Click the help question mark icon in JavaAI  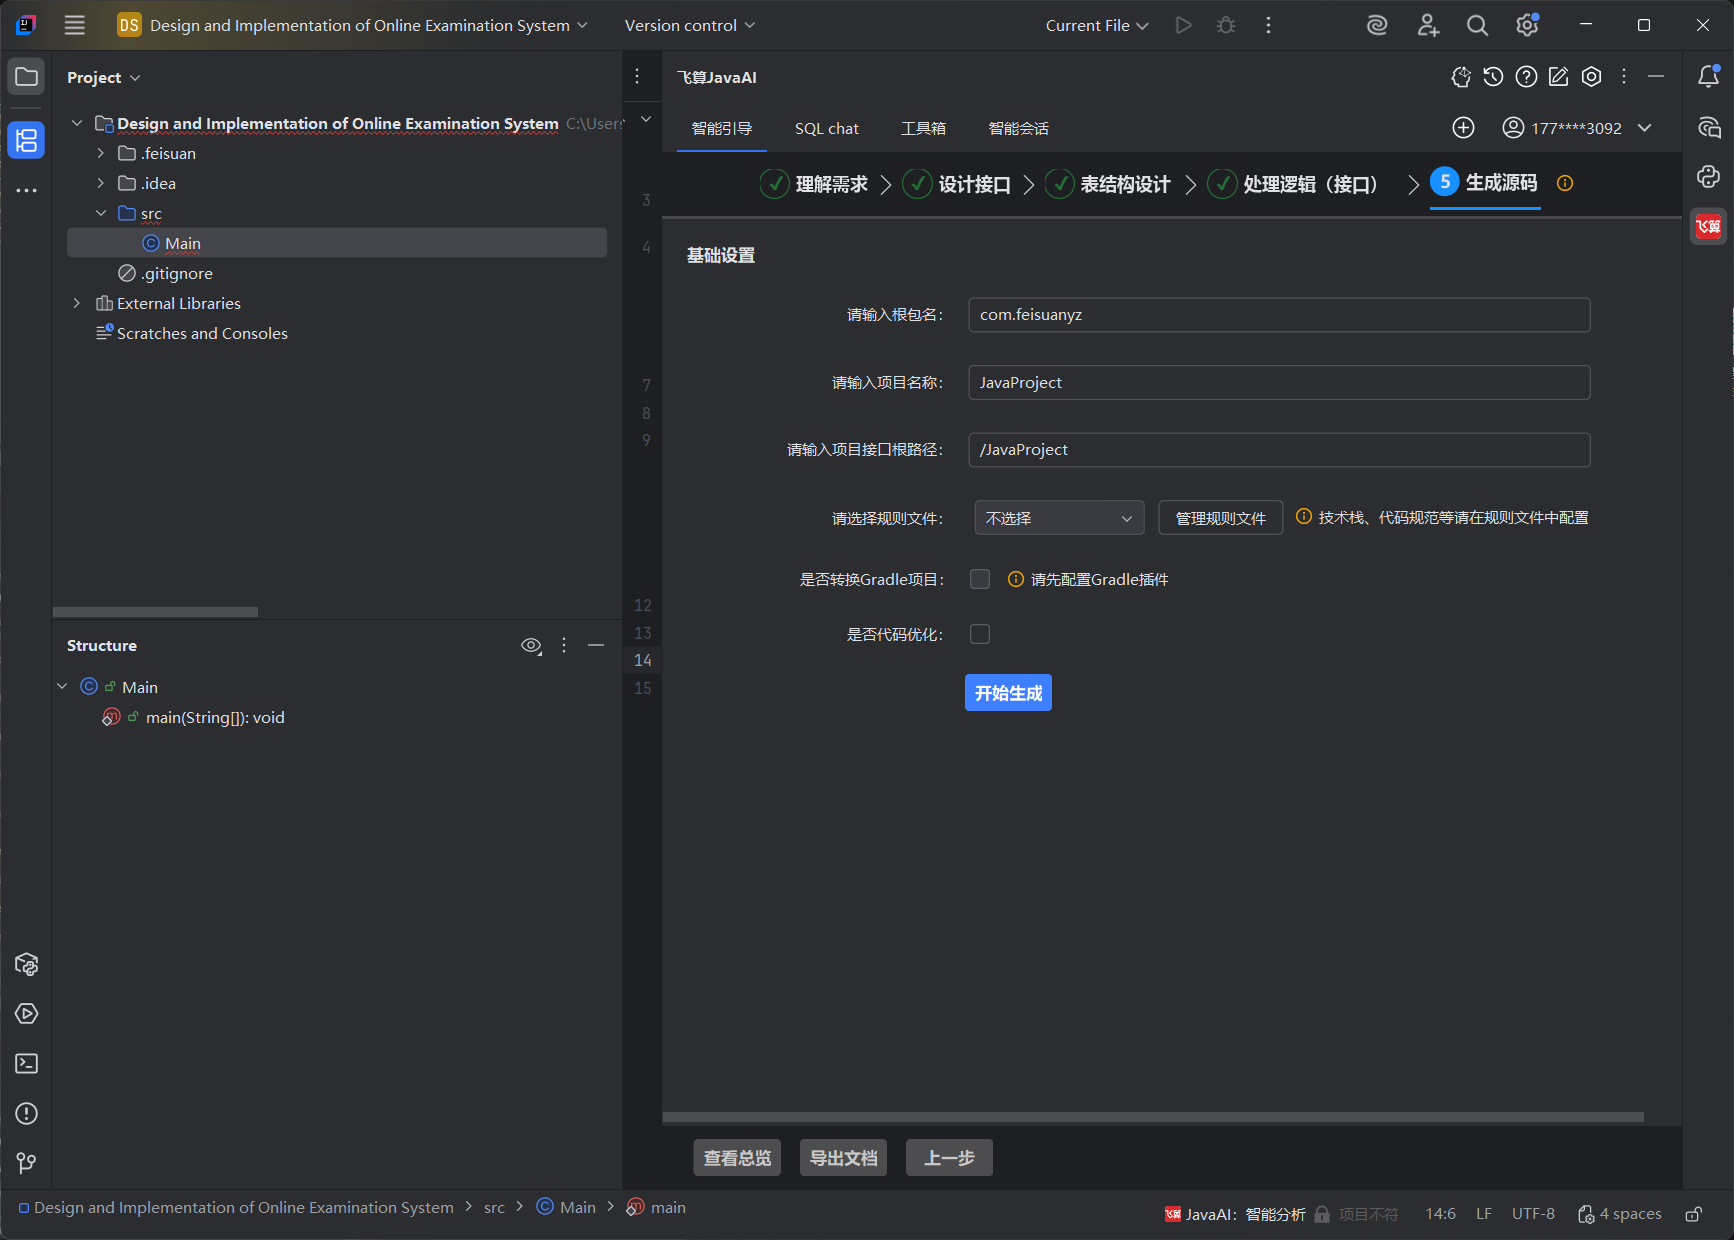[x=1526, y=77]
